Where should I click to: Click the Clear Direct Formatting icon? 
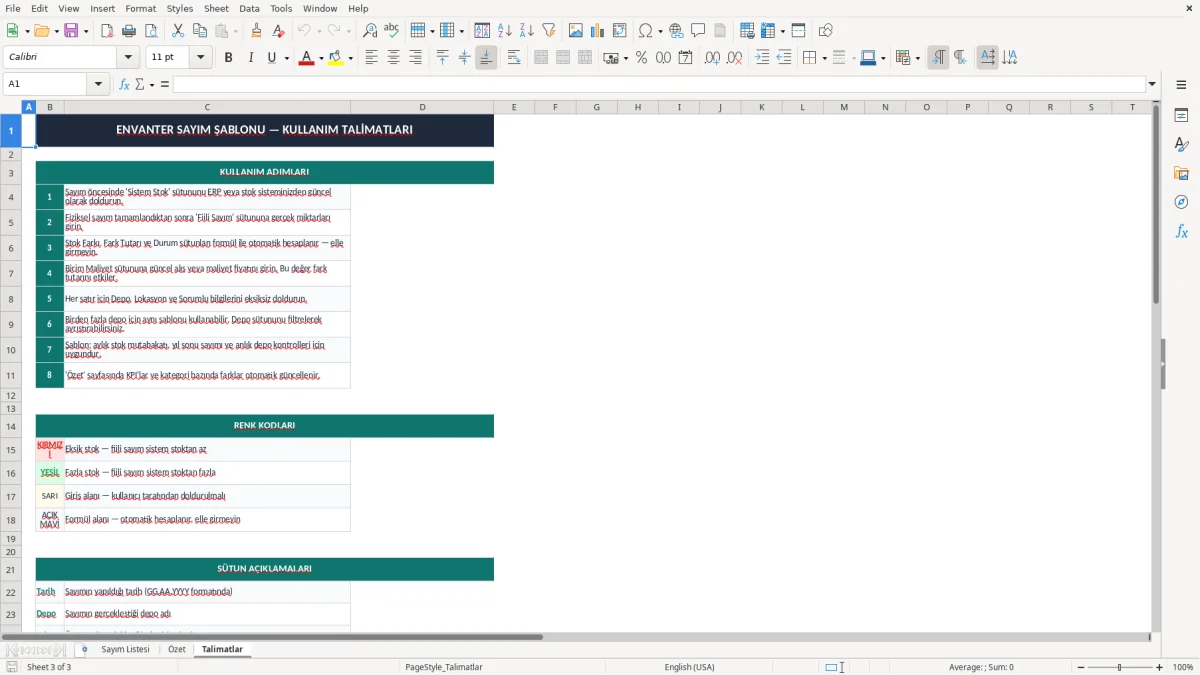(x=279, y=31)
